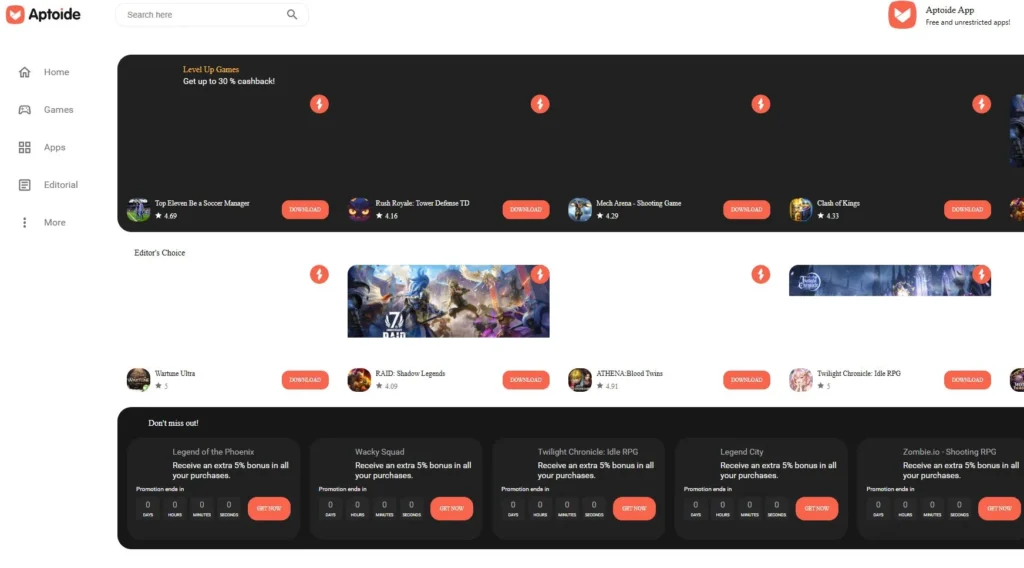1024x568 pixels.
Task: Click the lightning badge above Wartune Ultra
Action: [x=319, y=274]
